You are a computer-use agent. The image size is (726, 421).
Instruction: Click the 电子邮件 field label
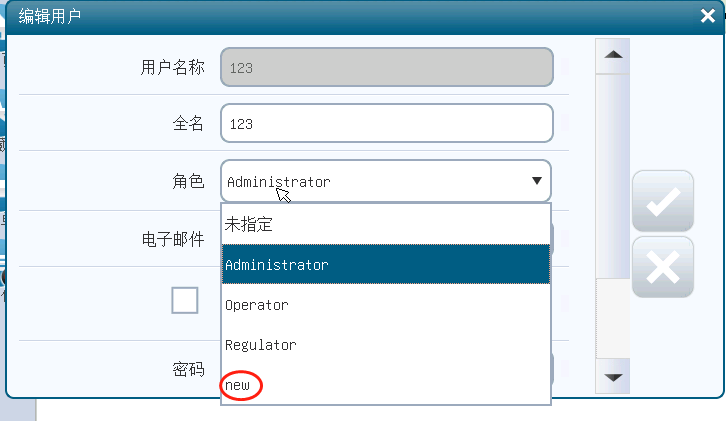point(172,239)
